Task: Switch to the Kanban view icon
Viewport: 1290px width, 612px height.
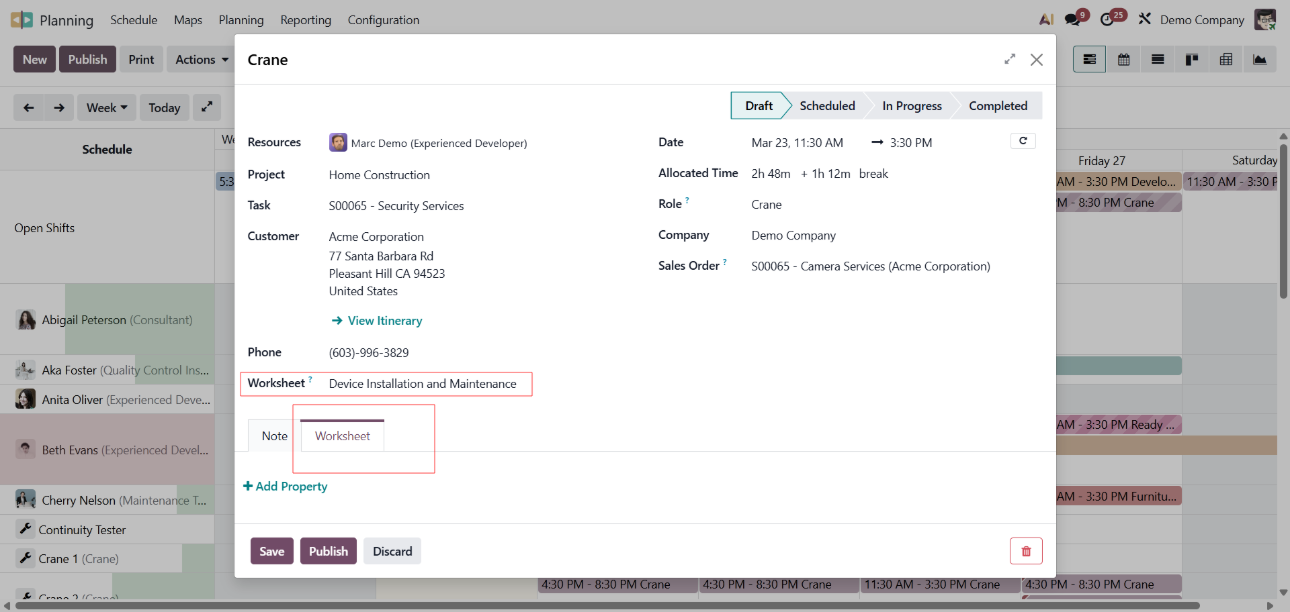Action: coord(1192,60)
